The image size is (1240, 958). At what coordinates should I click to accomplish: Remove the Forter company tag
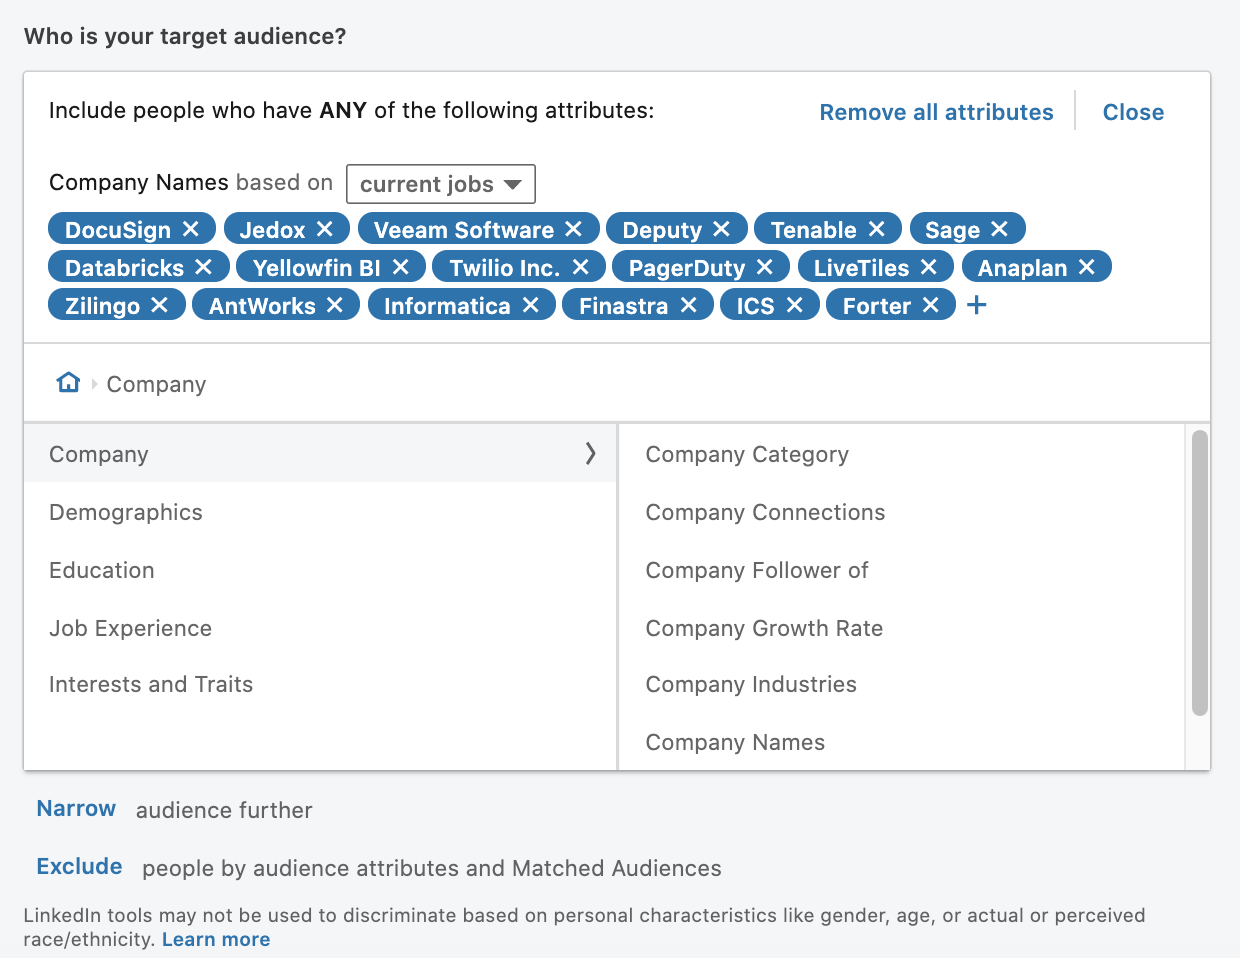click(931, 305)
